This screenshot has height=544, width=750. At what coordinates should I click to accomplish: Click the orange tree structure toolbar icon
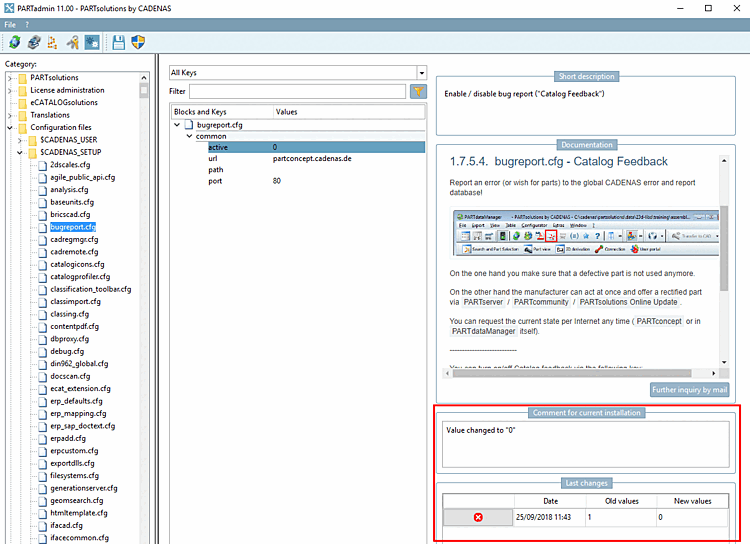52,43
